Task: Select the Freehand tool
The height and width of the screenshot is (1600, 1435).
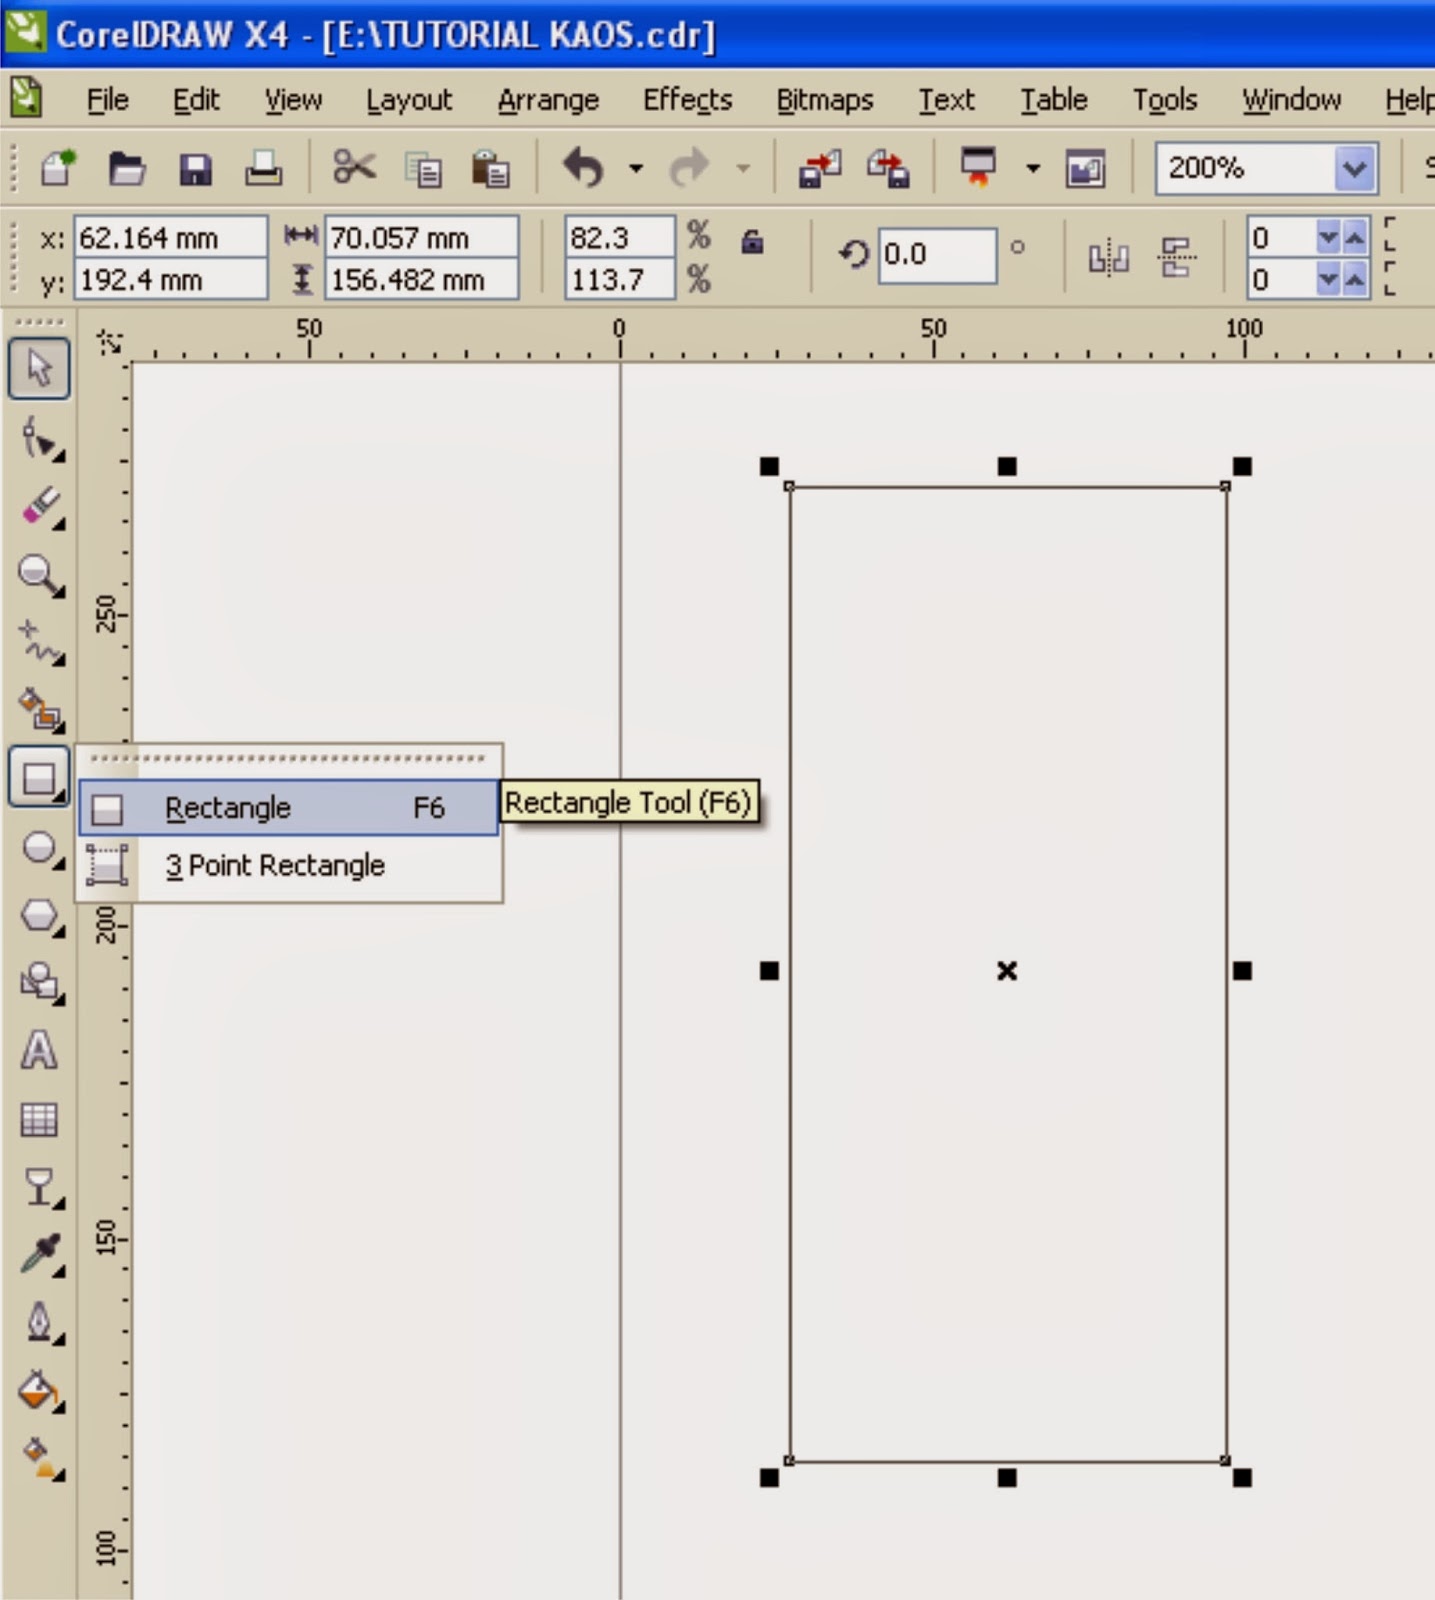Action: point(40,642)
